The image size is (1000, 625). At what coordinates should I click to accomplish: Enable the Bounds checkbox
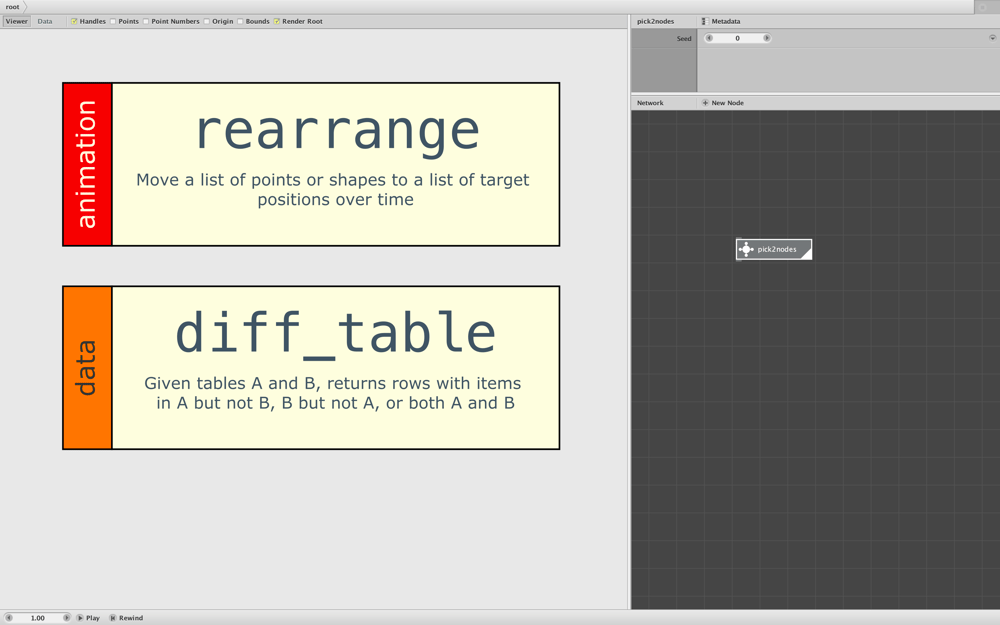point(240,21)
